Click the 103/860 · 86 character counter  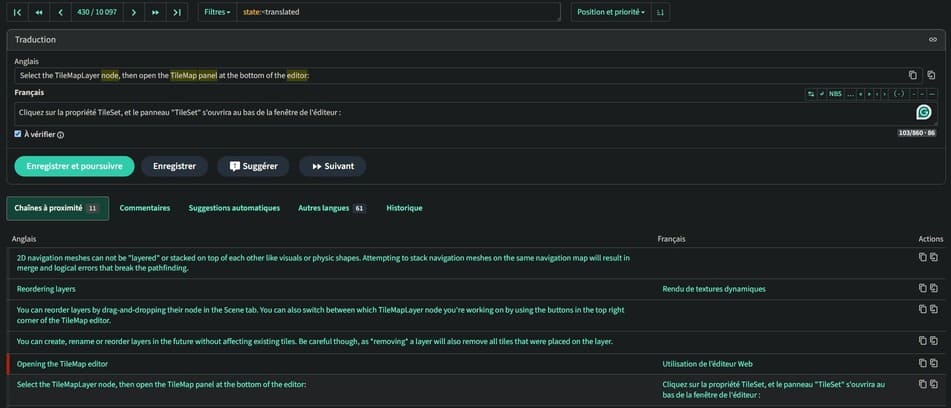[917, 133]
